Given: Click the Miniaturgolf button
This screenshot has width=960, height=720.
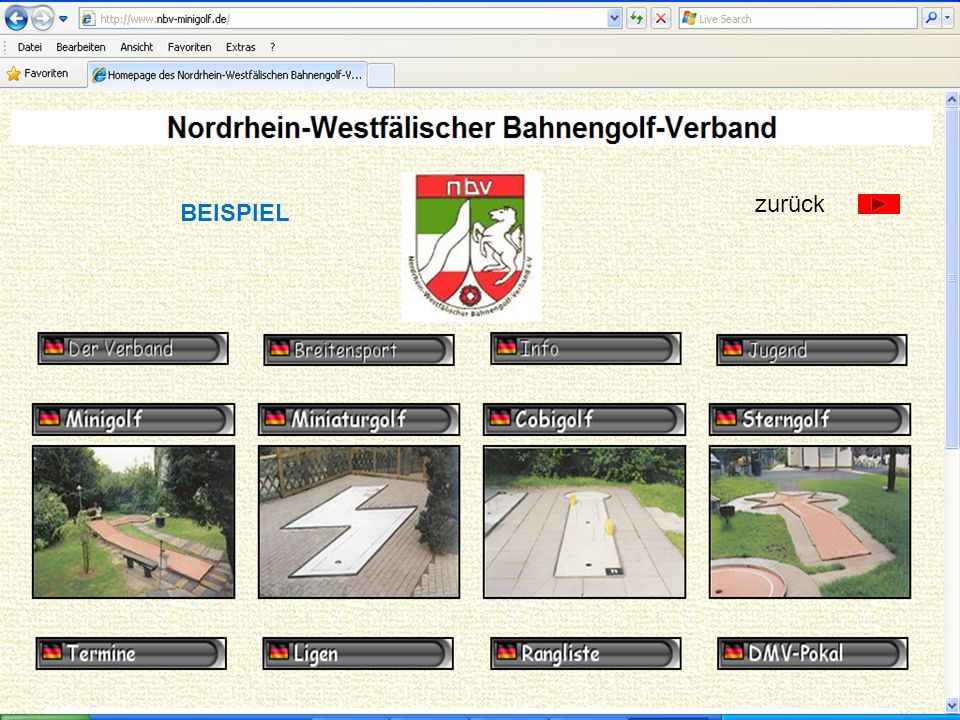Looking at the screenshot, I should [359, 419].
